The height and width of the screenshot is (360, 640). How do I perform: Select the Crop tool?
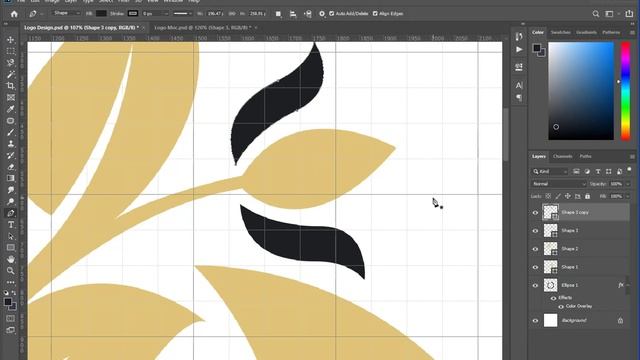pos(11,86)
